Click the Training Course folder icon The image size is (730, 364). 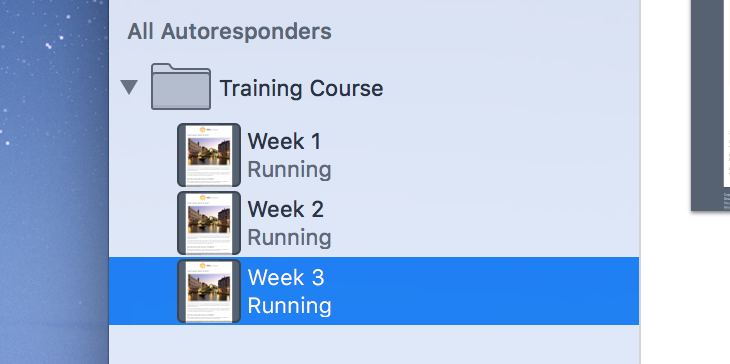[181, 87]
